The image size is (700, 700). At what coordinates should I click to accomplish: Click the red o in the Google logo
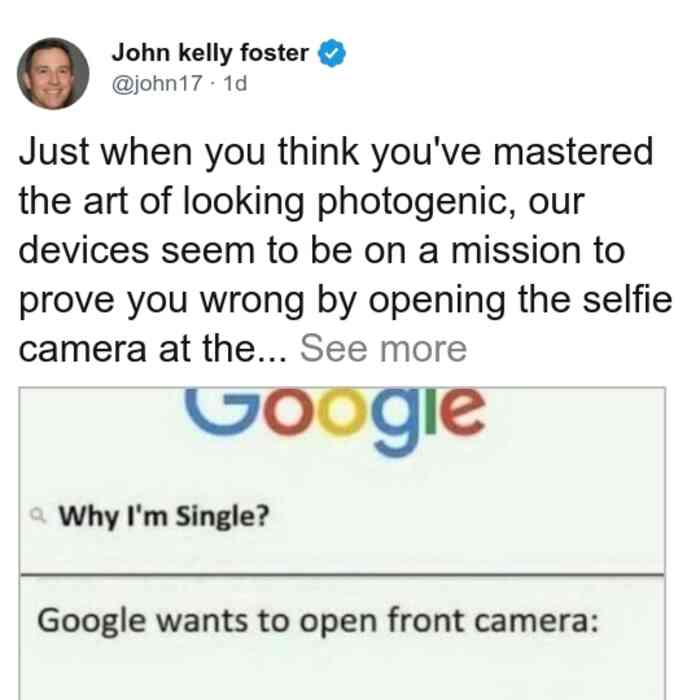tap(288, 412)
